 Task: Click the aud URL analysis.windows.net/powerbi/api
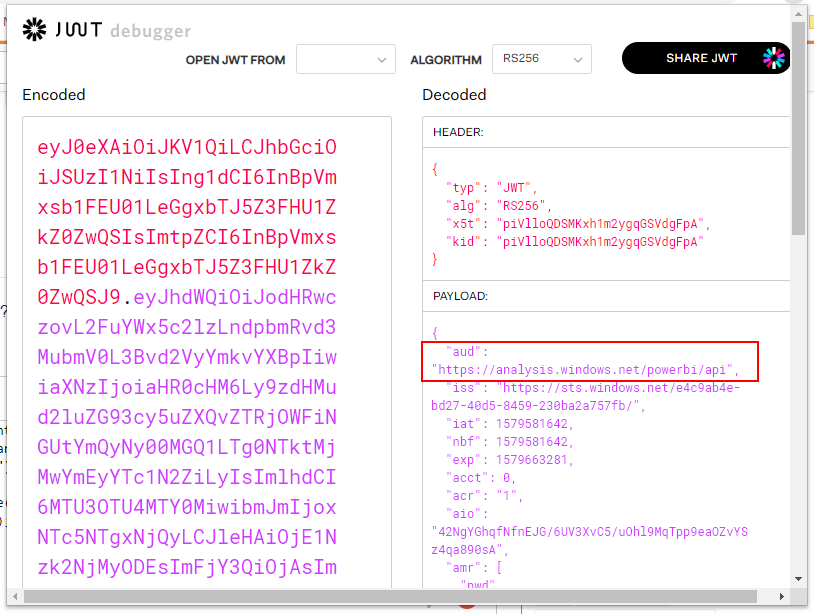(585, 370)
